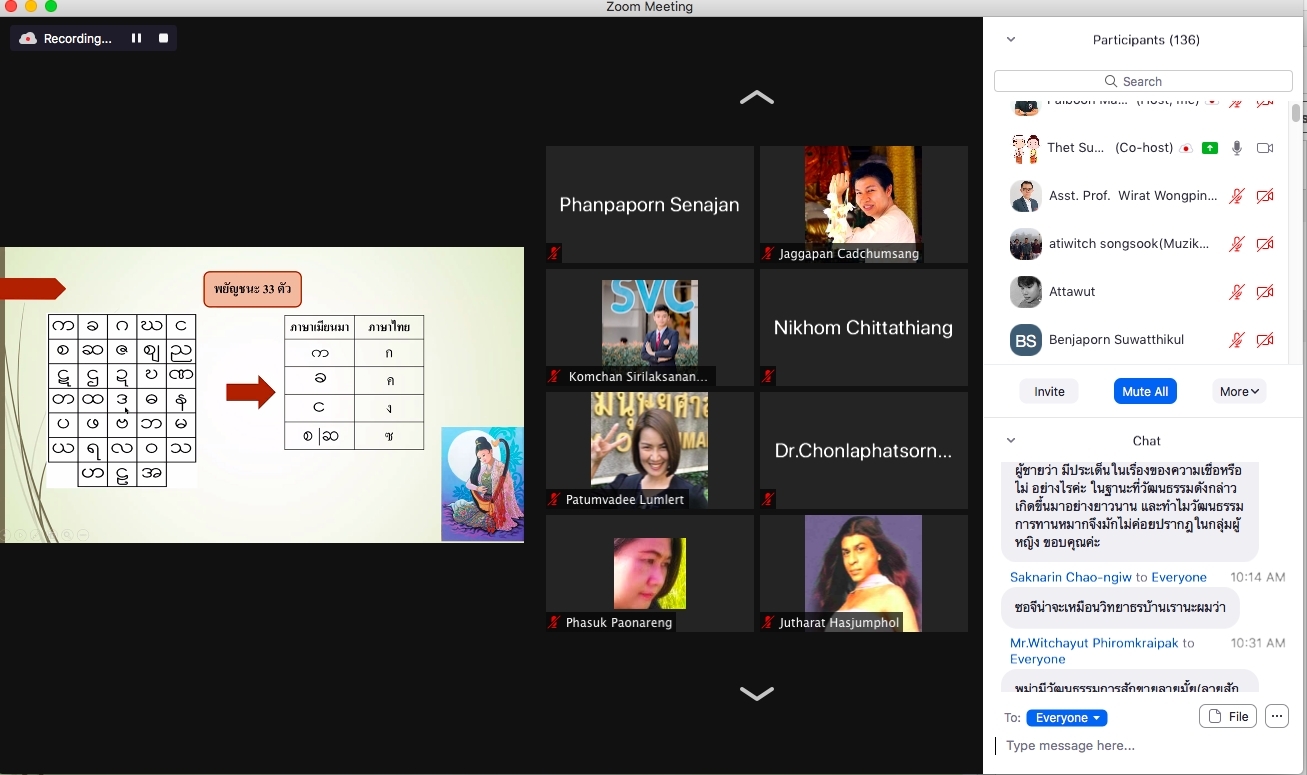Select Asst. Prof. Wirat avatar
This screenshot has height=775, width=1307.
(x=1026, y=196)
